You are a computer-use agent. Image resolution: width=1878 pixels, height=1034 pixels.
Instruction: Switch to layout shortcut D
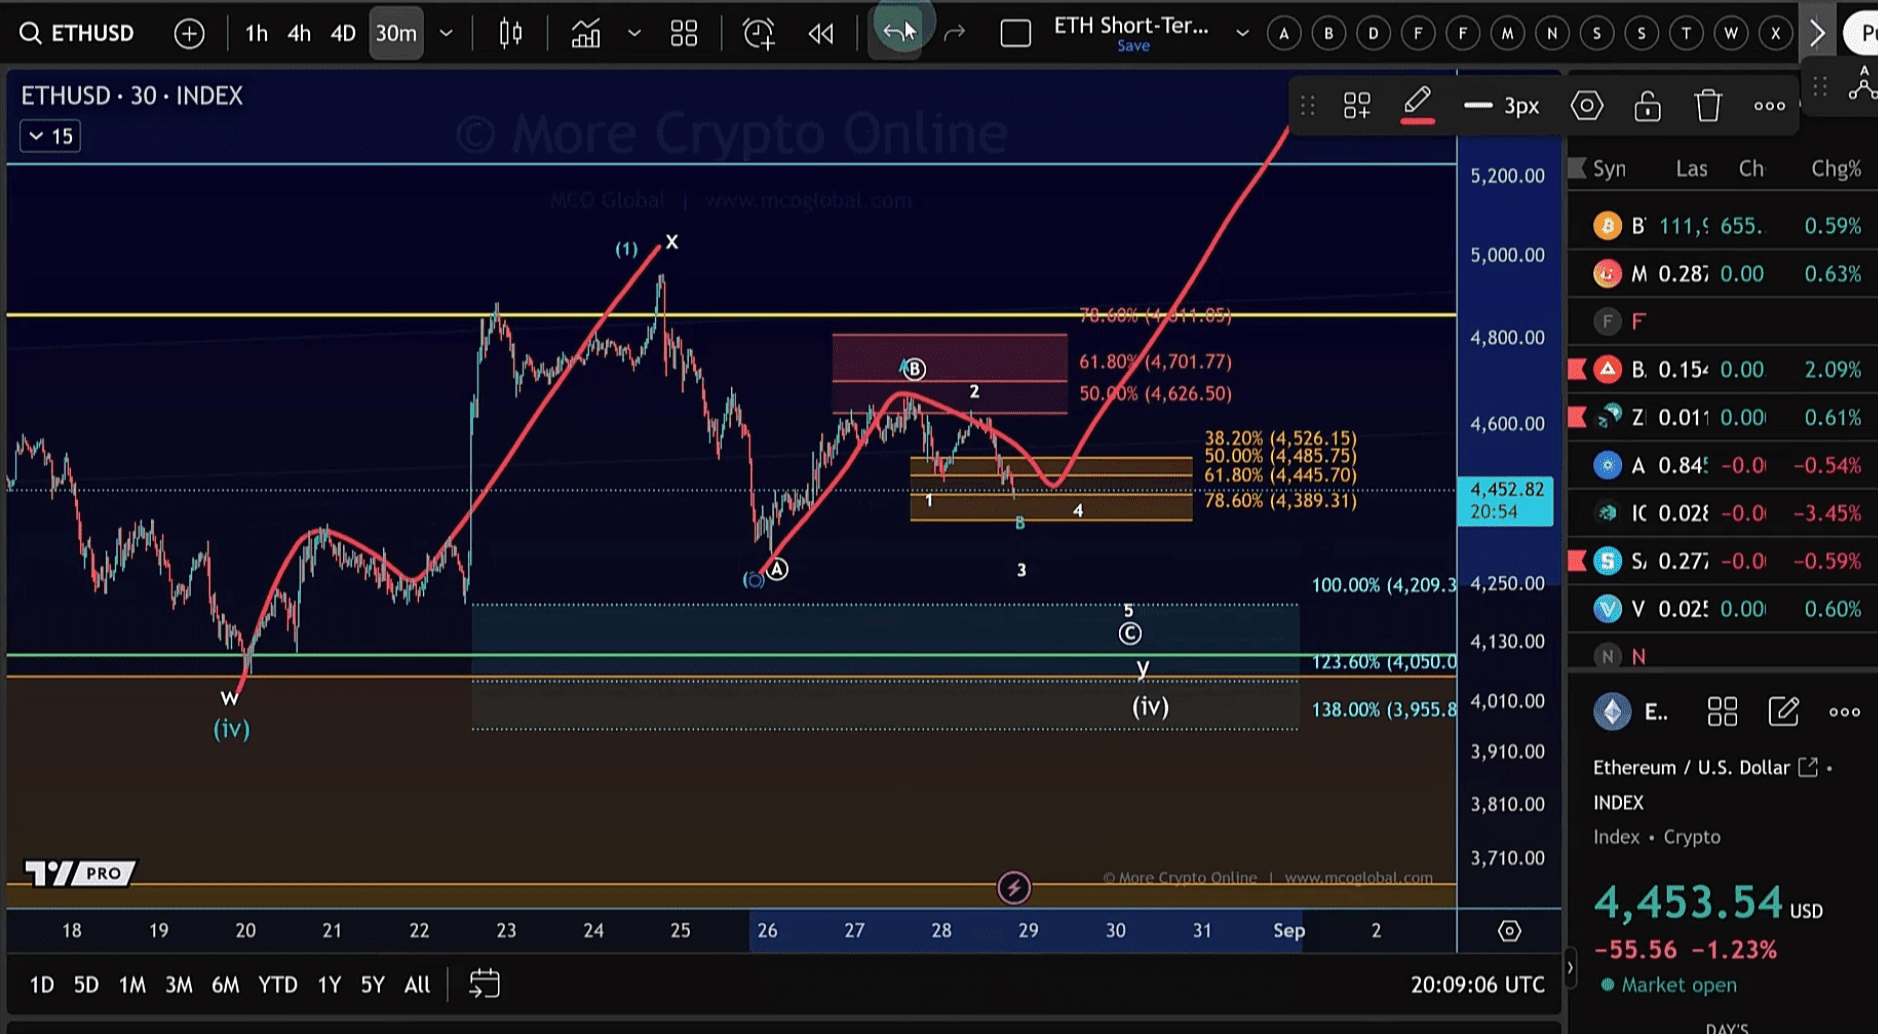1373,33
